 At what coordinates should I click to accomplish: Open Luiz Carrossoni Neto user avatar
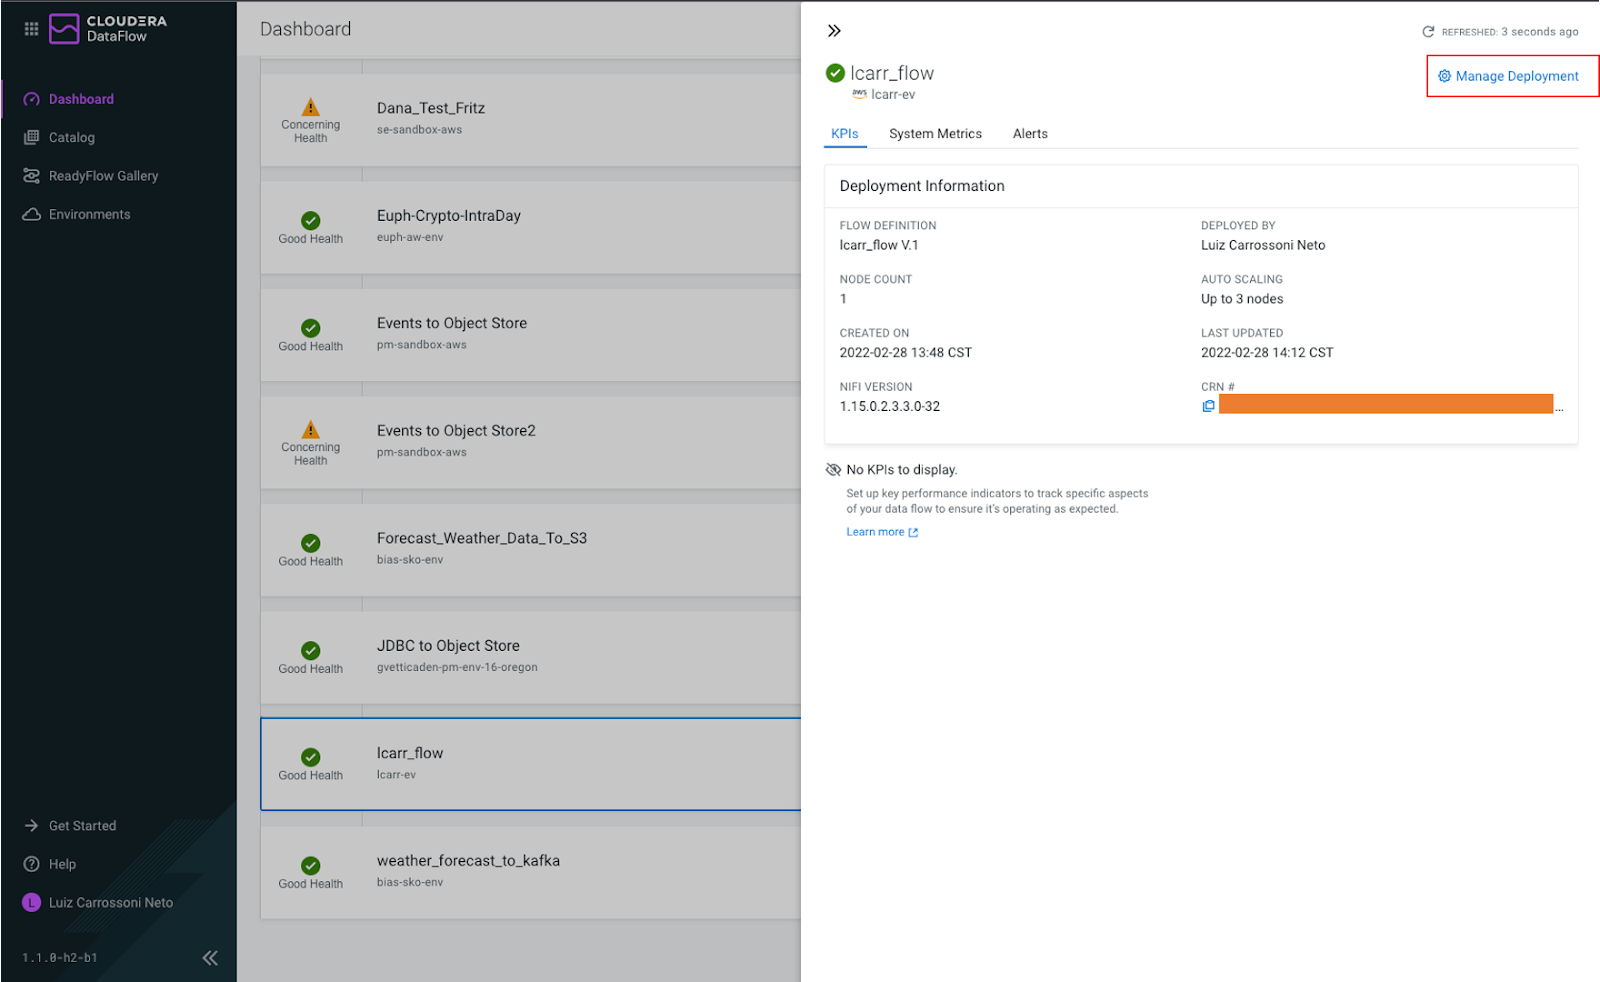[x=31, y=902]
